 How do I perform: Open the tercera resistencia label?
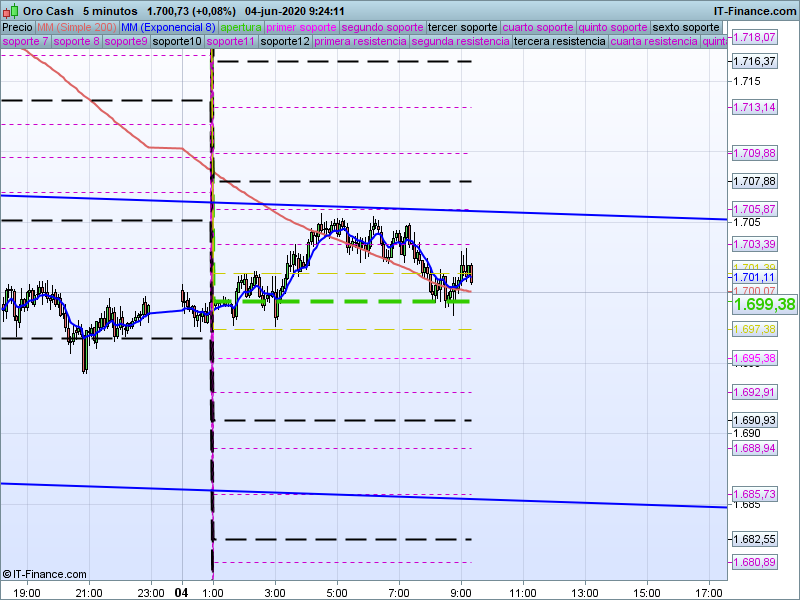click(559, 42)
